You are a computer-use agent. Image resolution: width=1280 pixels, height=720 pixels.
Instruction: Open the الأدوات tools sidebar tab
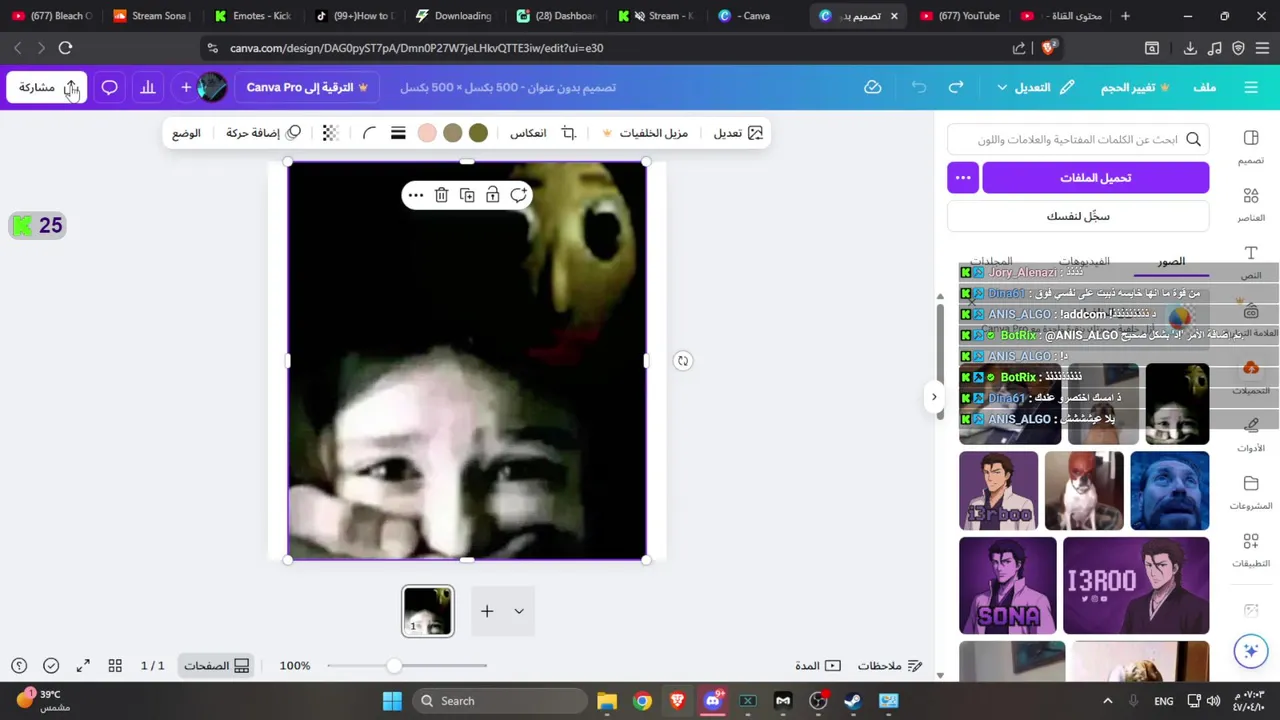pyautogui.click(x=1251, y=434)
